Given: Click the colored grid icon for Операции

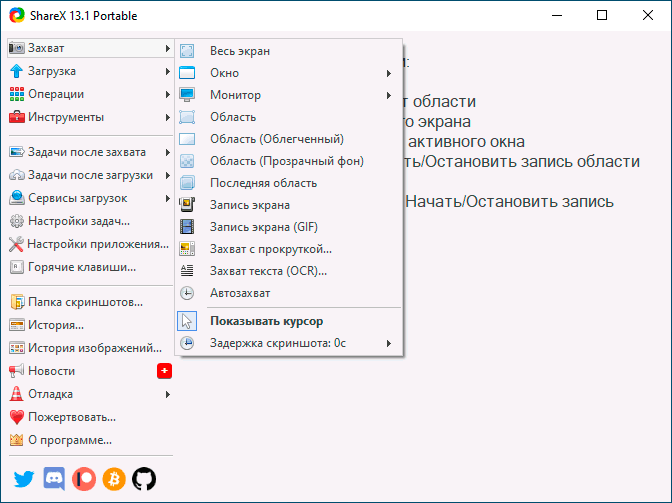Looking at the screenshot, I should click(17, 94).
